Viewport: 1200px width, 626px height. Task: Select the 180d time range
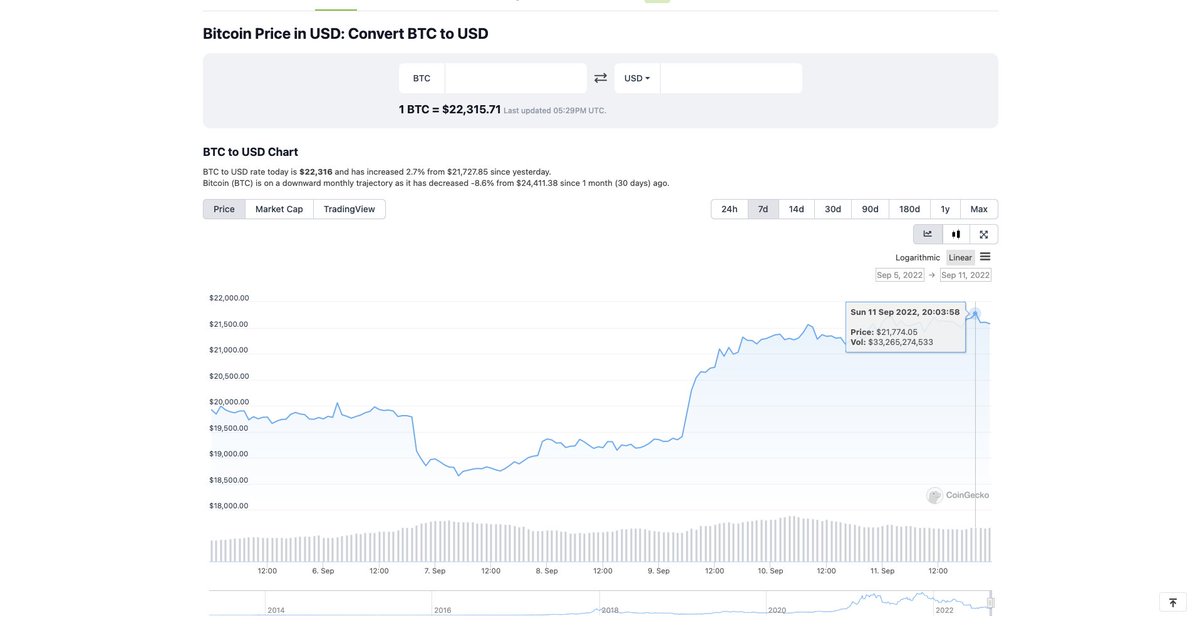point(909,209)
